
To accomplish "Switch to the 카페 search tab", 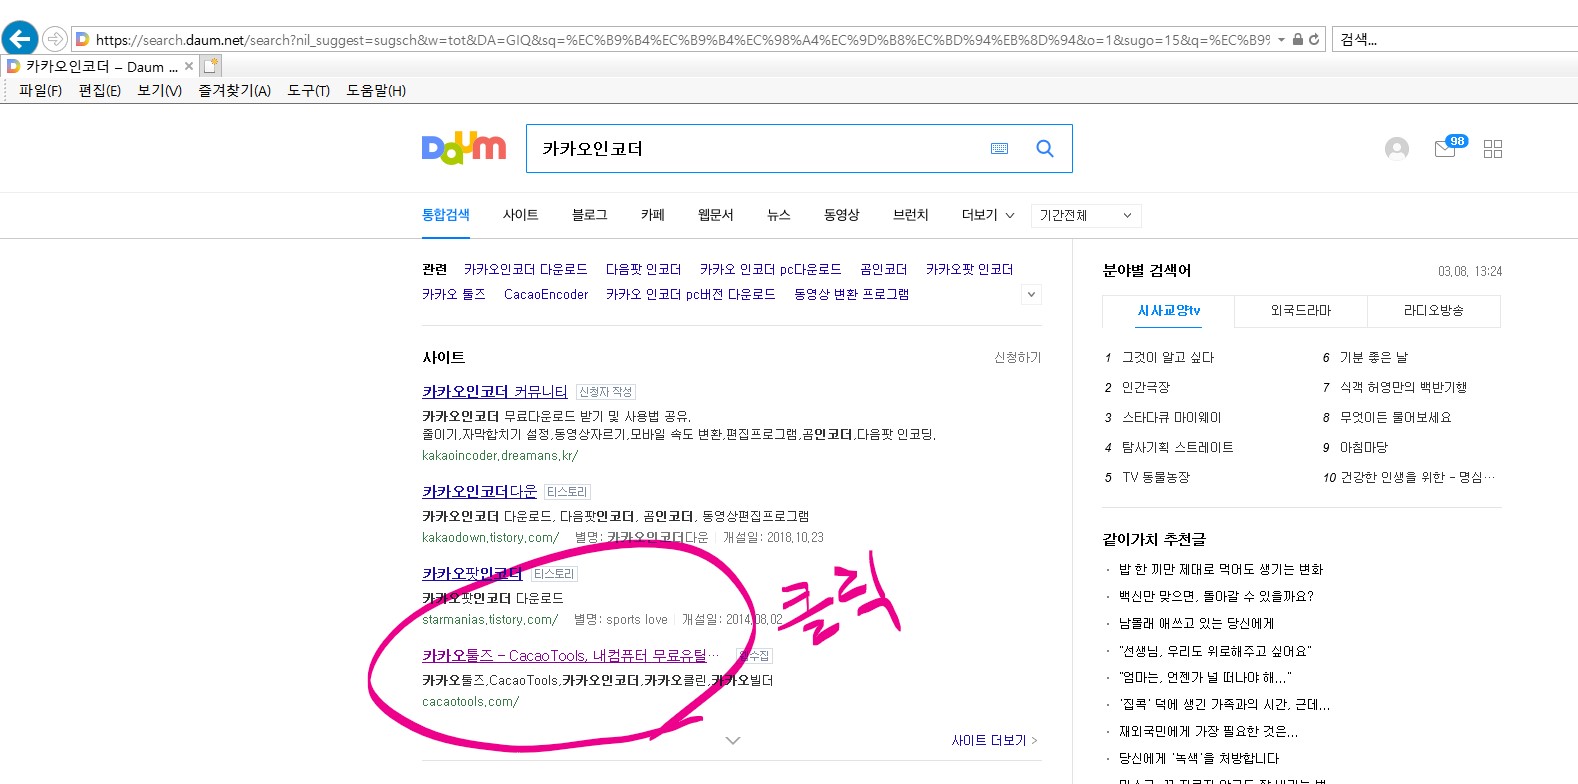I will pos(653,215).
